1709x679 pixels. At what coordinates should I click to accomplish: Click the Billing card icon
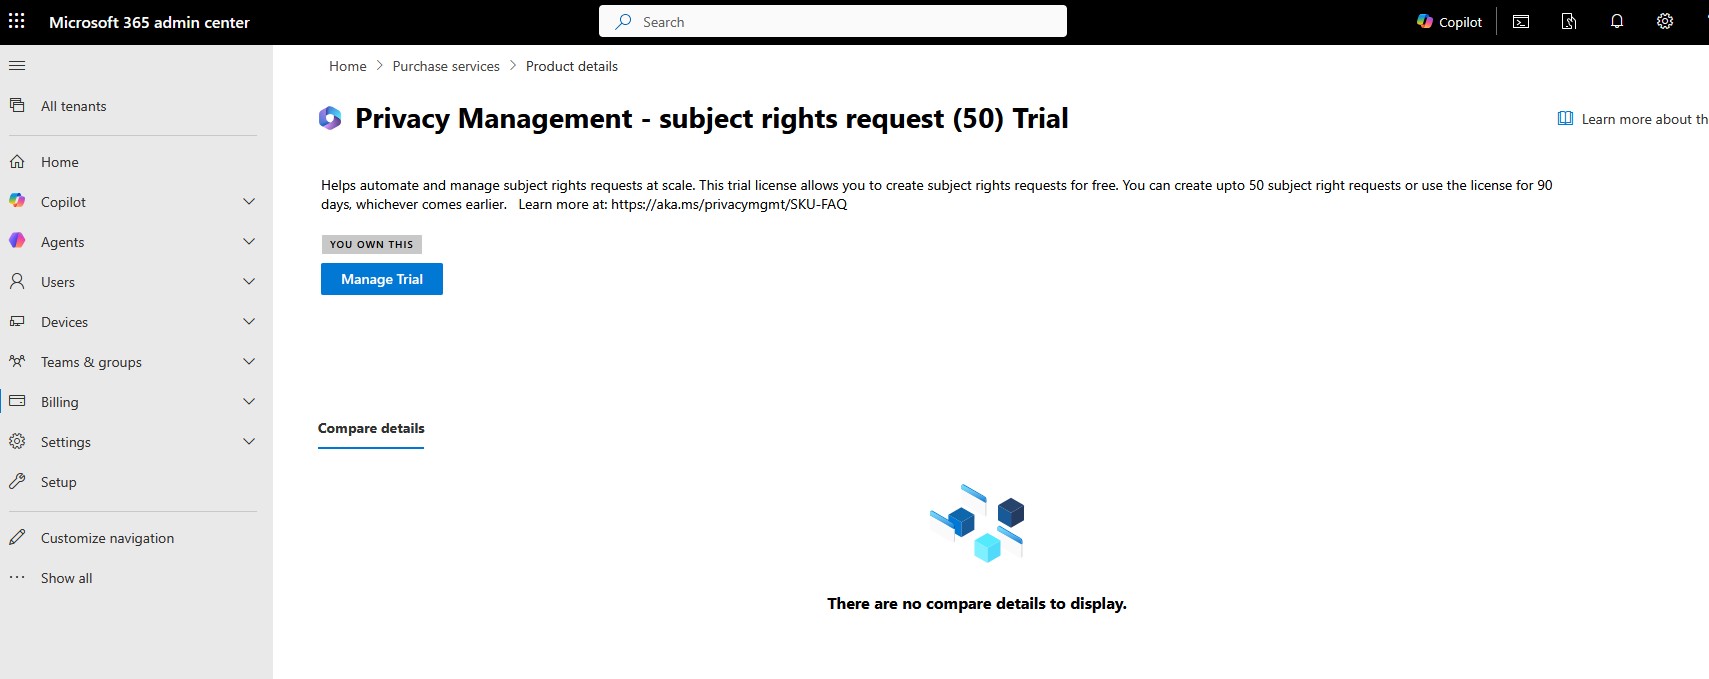tap(17, 401)
